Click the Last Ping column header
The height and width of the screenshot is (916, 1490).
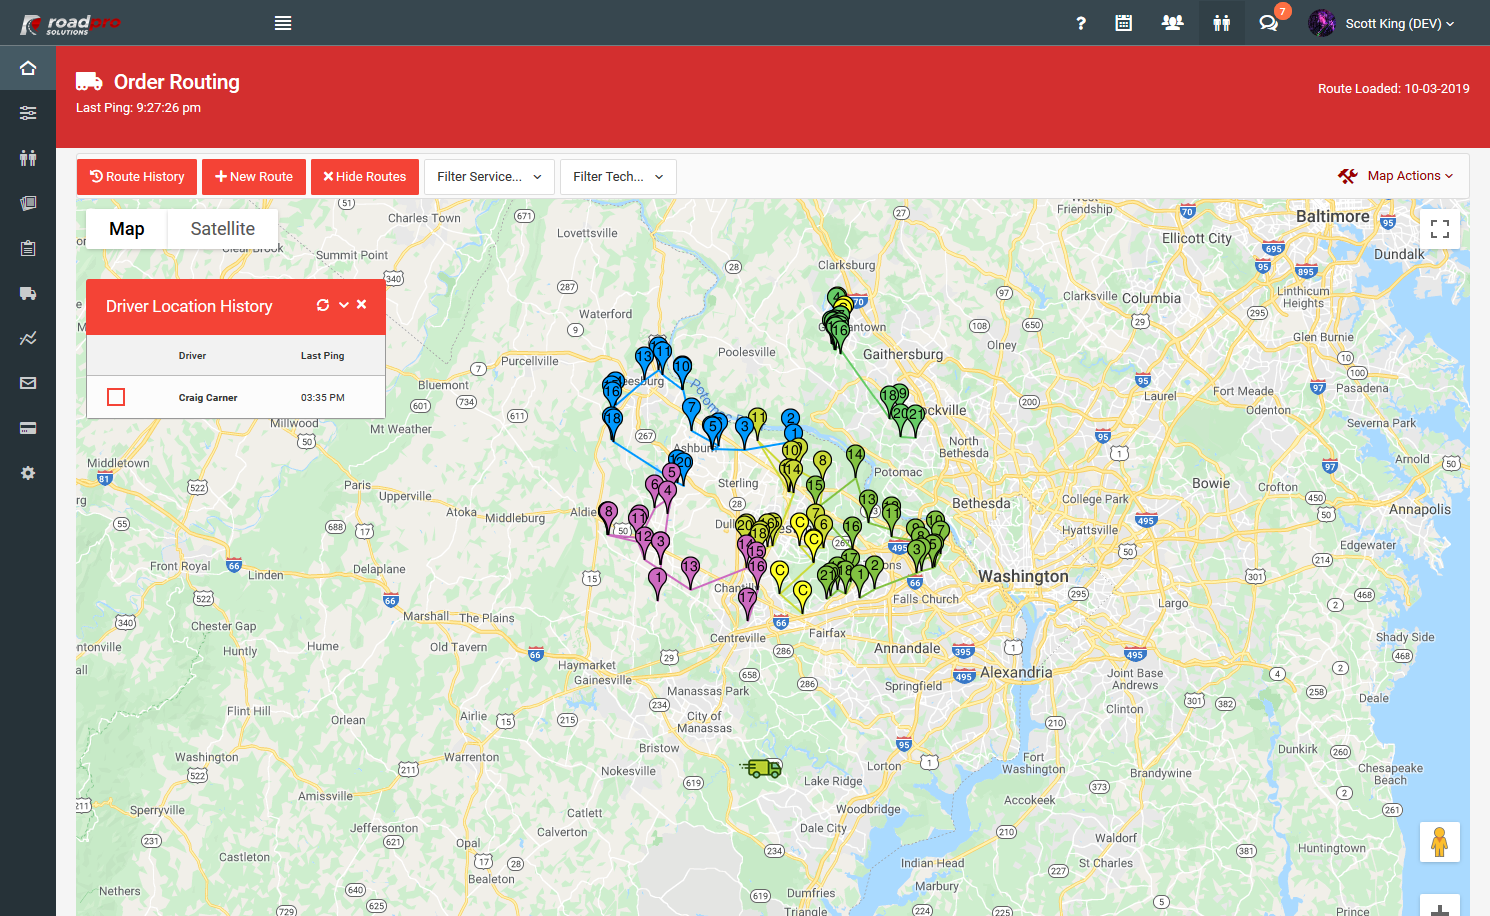coord(322,356)
